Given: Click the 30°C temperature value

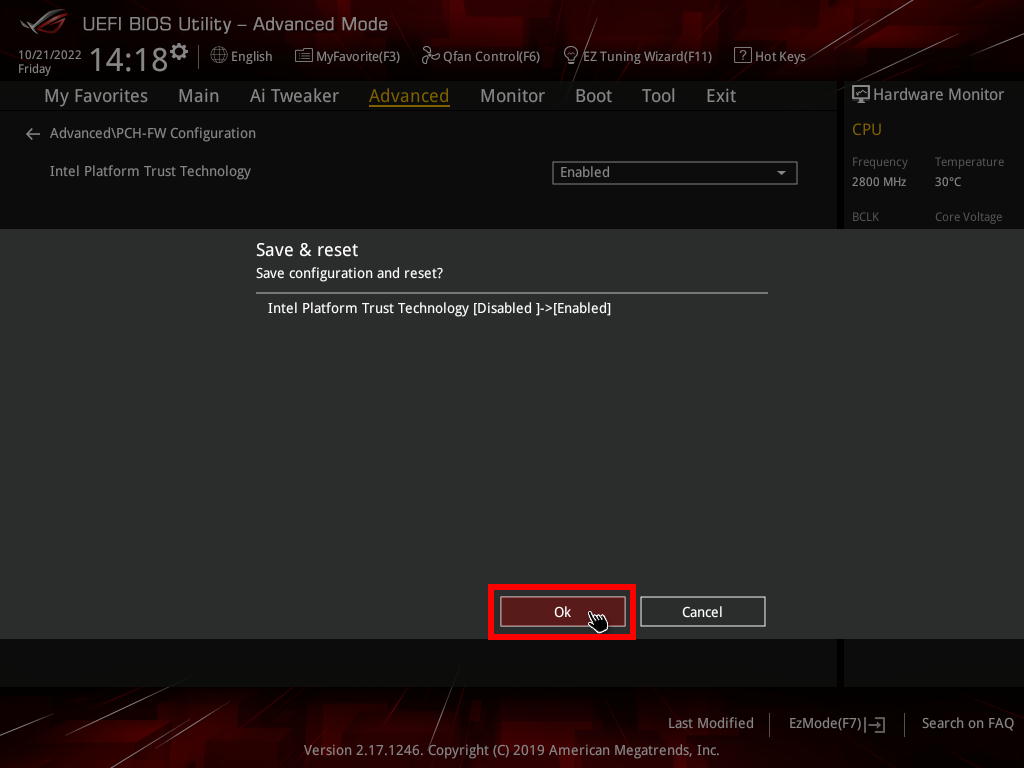Looking at the screenshot, I should point(948,182).
